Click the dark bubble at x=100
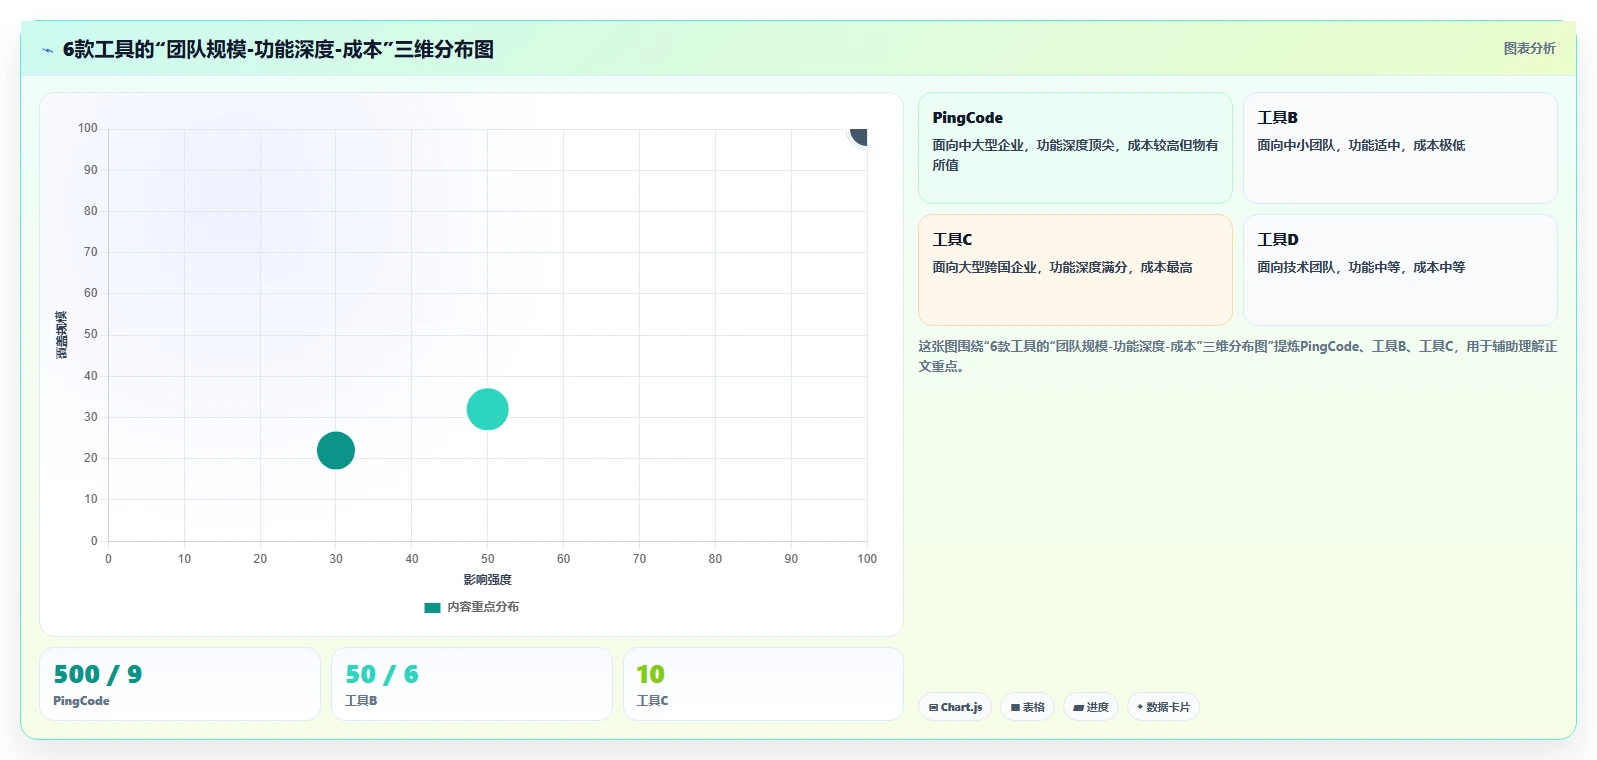 [x=859, y=135]
